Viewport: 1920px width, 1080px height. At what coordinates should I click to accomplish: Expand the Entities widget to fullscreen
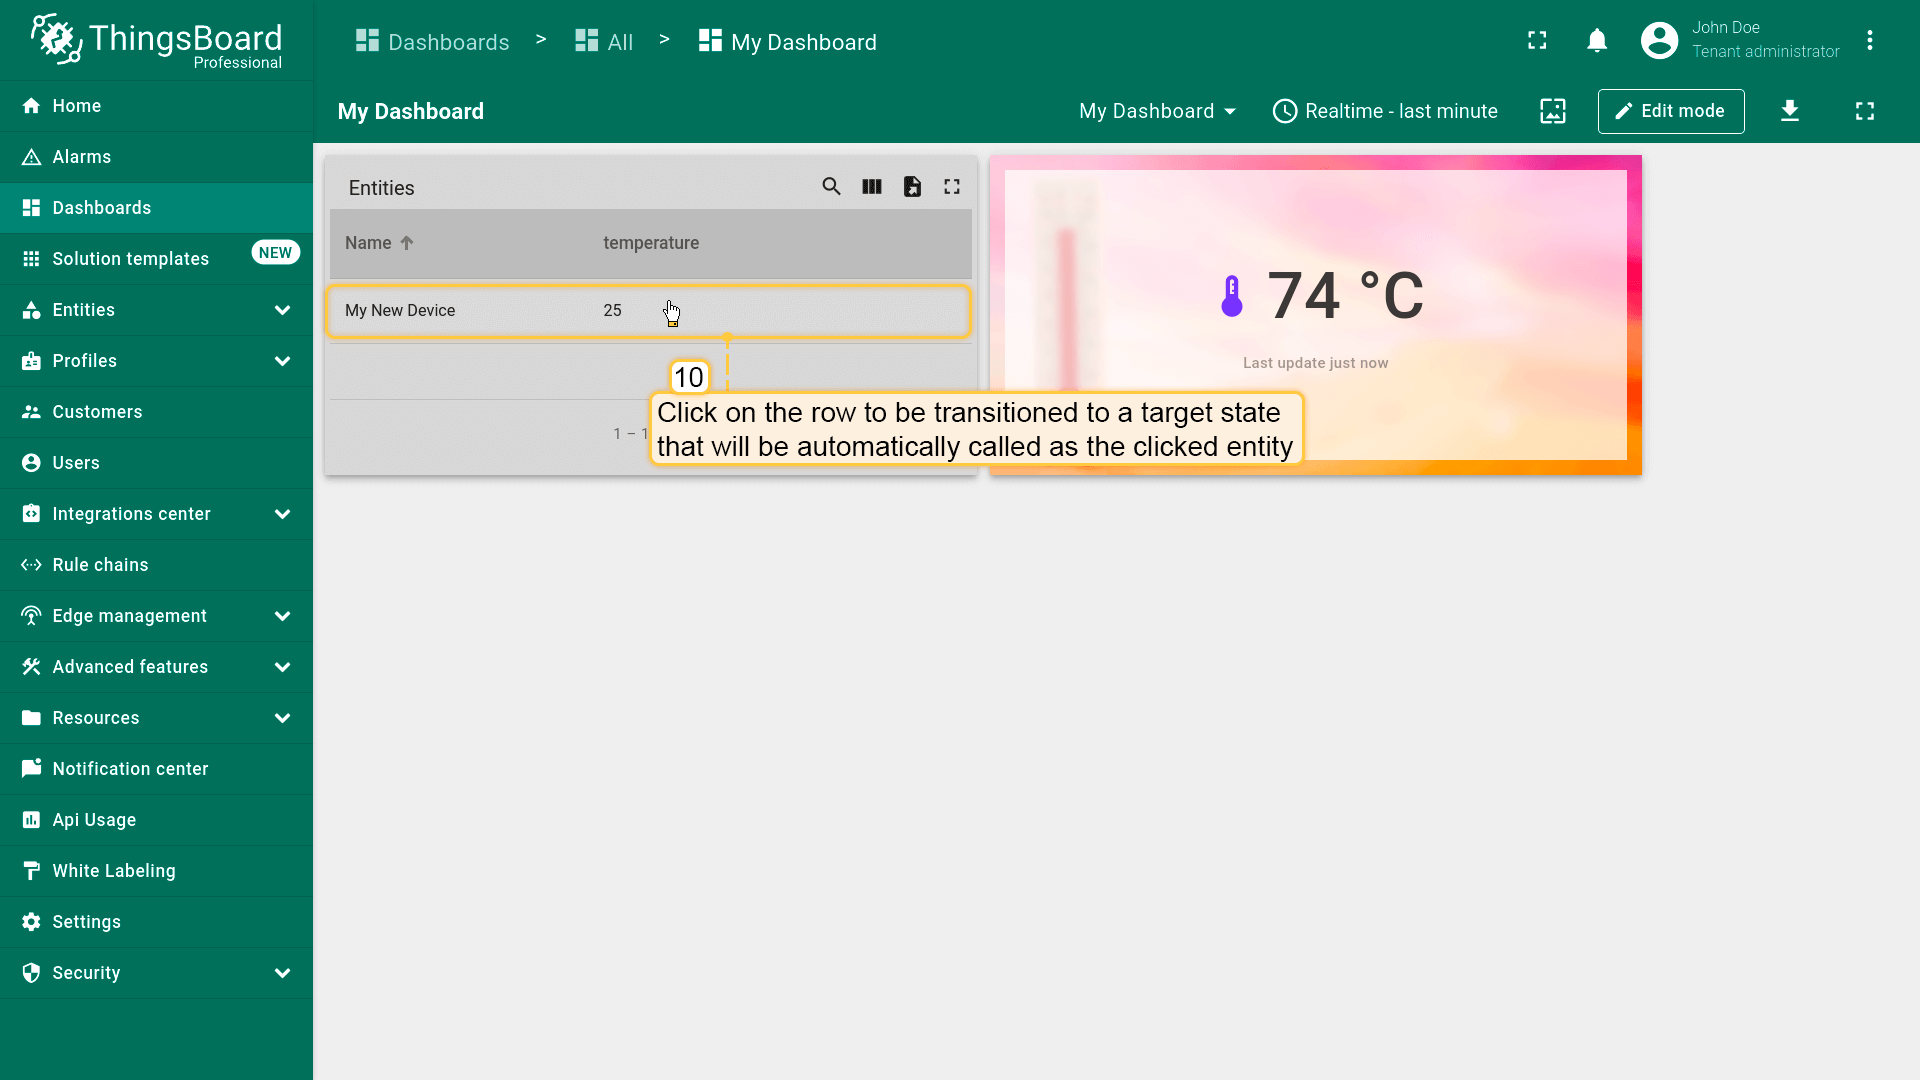[x=952, y=187]
